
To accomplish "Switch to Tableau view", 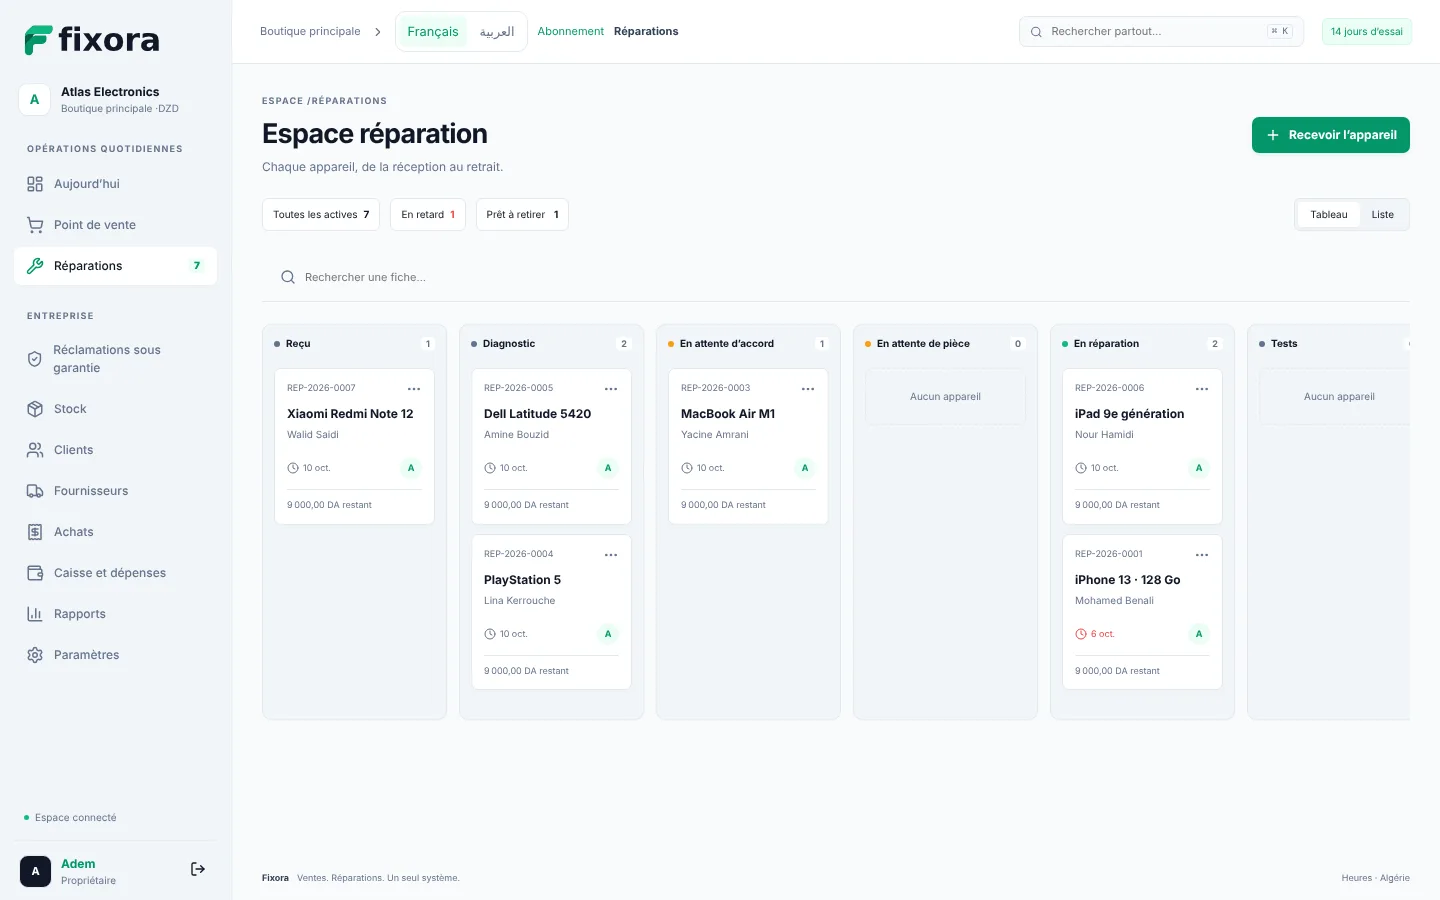I will coord(1329,215).
